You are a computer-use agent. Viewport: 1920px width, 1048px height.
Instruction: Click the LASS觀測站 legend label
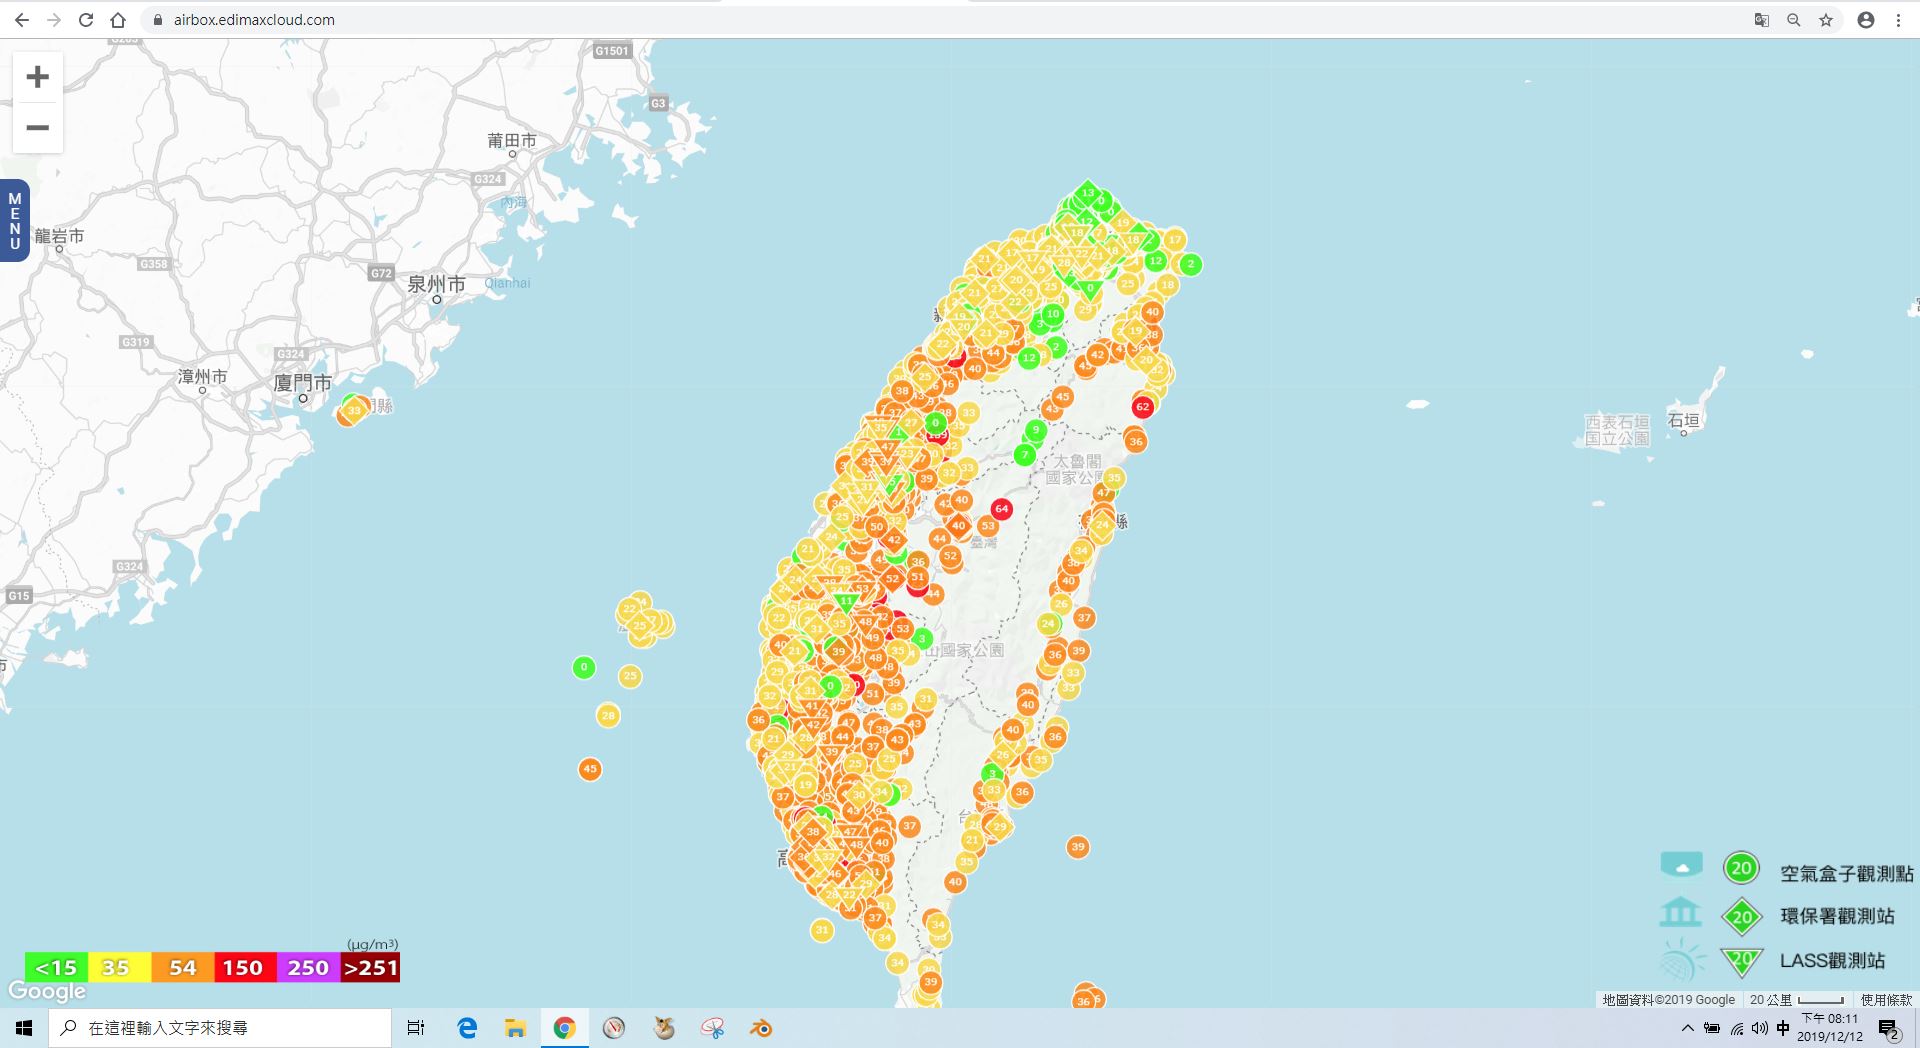click(1832, 960)
